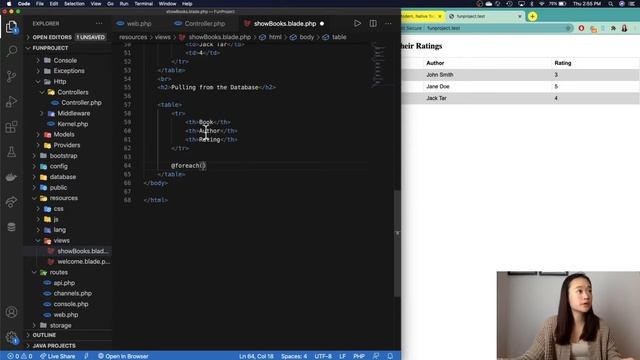Open the Database activity bar icon

(11, 227)
